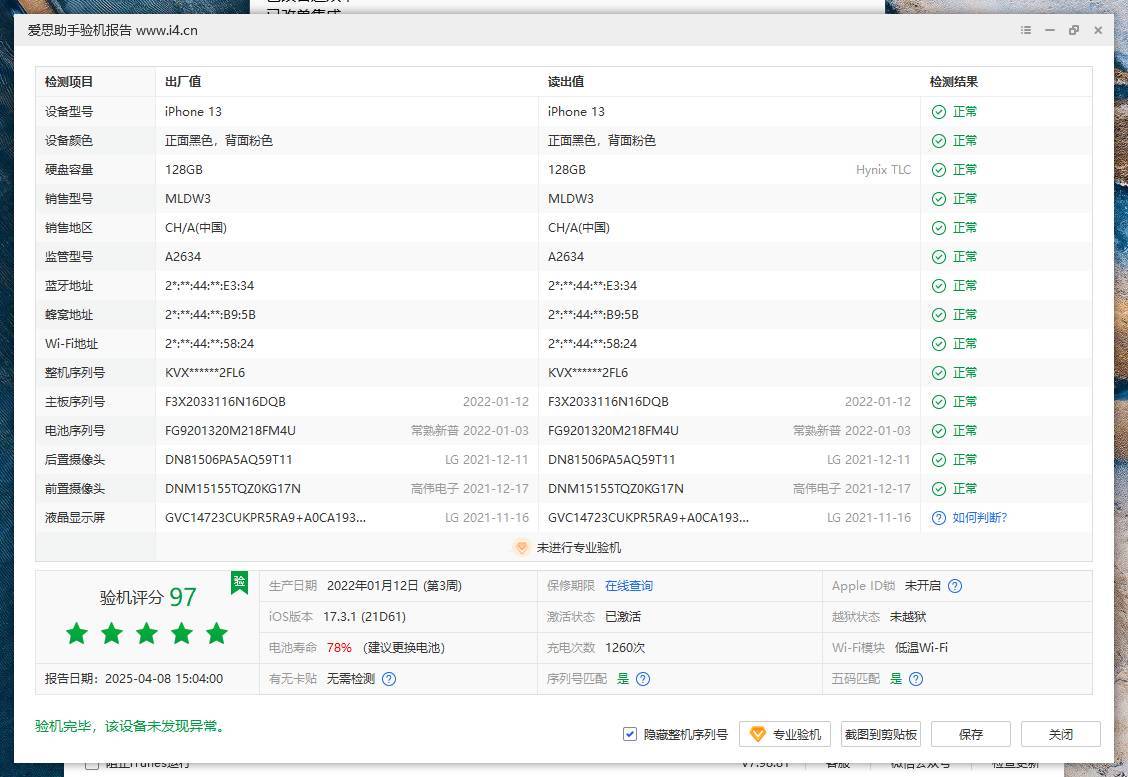Click the 验机完毕 status message

point(131,727)
